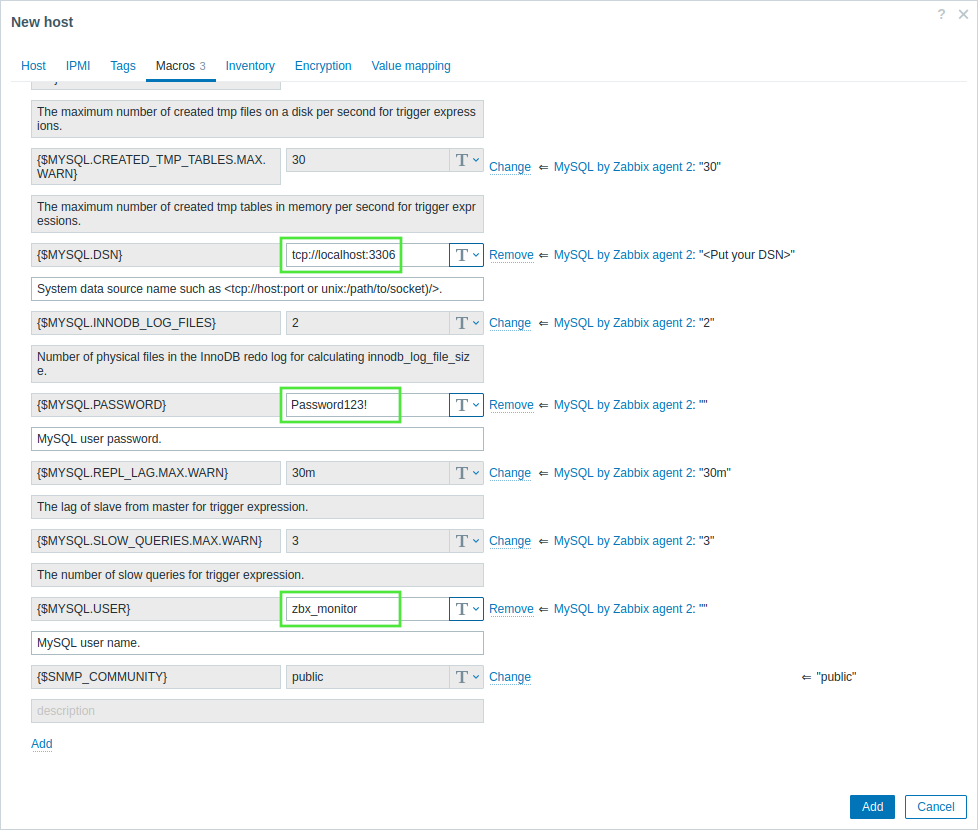
Task: Click the REPL_LAG value '30m' field
Action: pyautogui.click(x=367, y=473)
